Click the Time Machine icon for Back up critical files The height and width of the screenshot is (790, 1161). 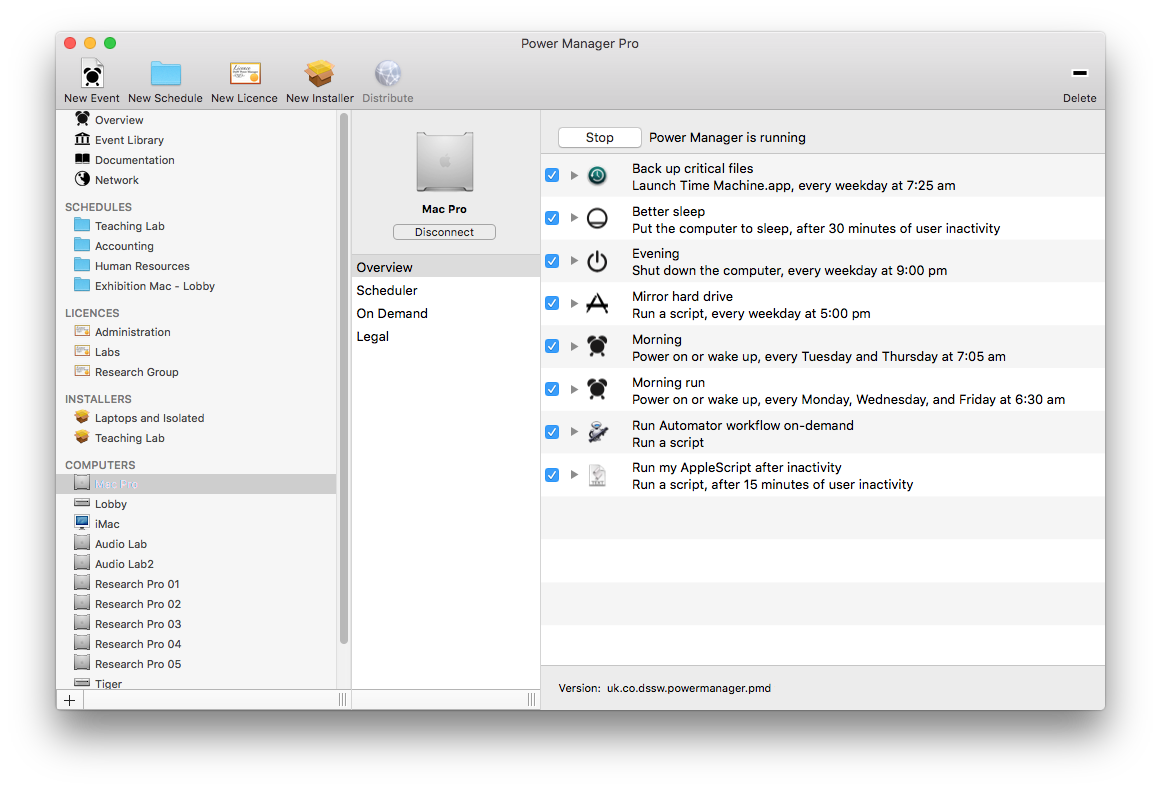(598, 175)
